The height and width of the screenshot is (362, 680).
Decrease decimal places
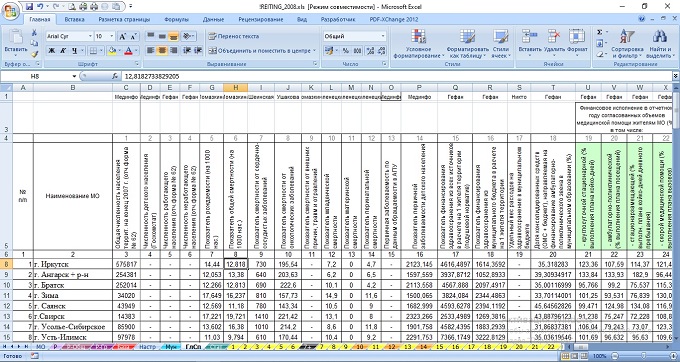(x=380, y=51)
